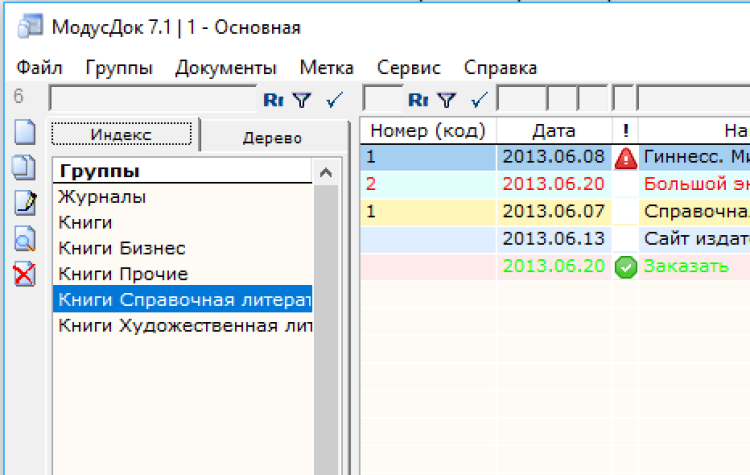Open the Файл menu
Viewport: 750px width, 475px height.
coord(39,68)
